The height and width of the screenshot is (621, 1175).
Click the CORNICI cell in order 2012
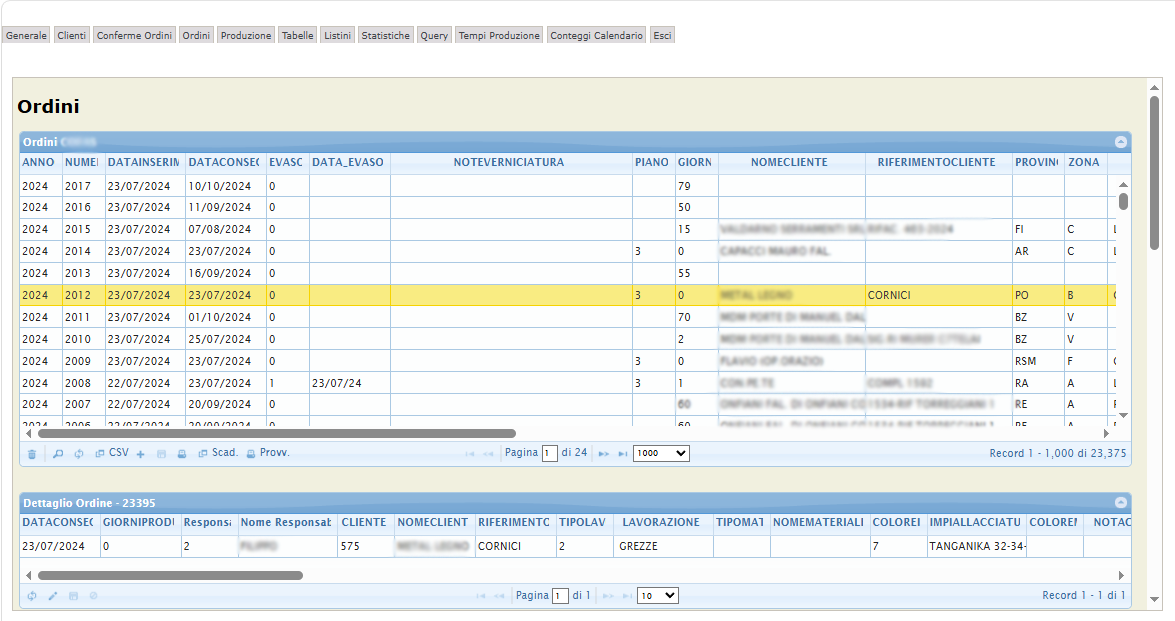point(938,295)
